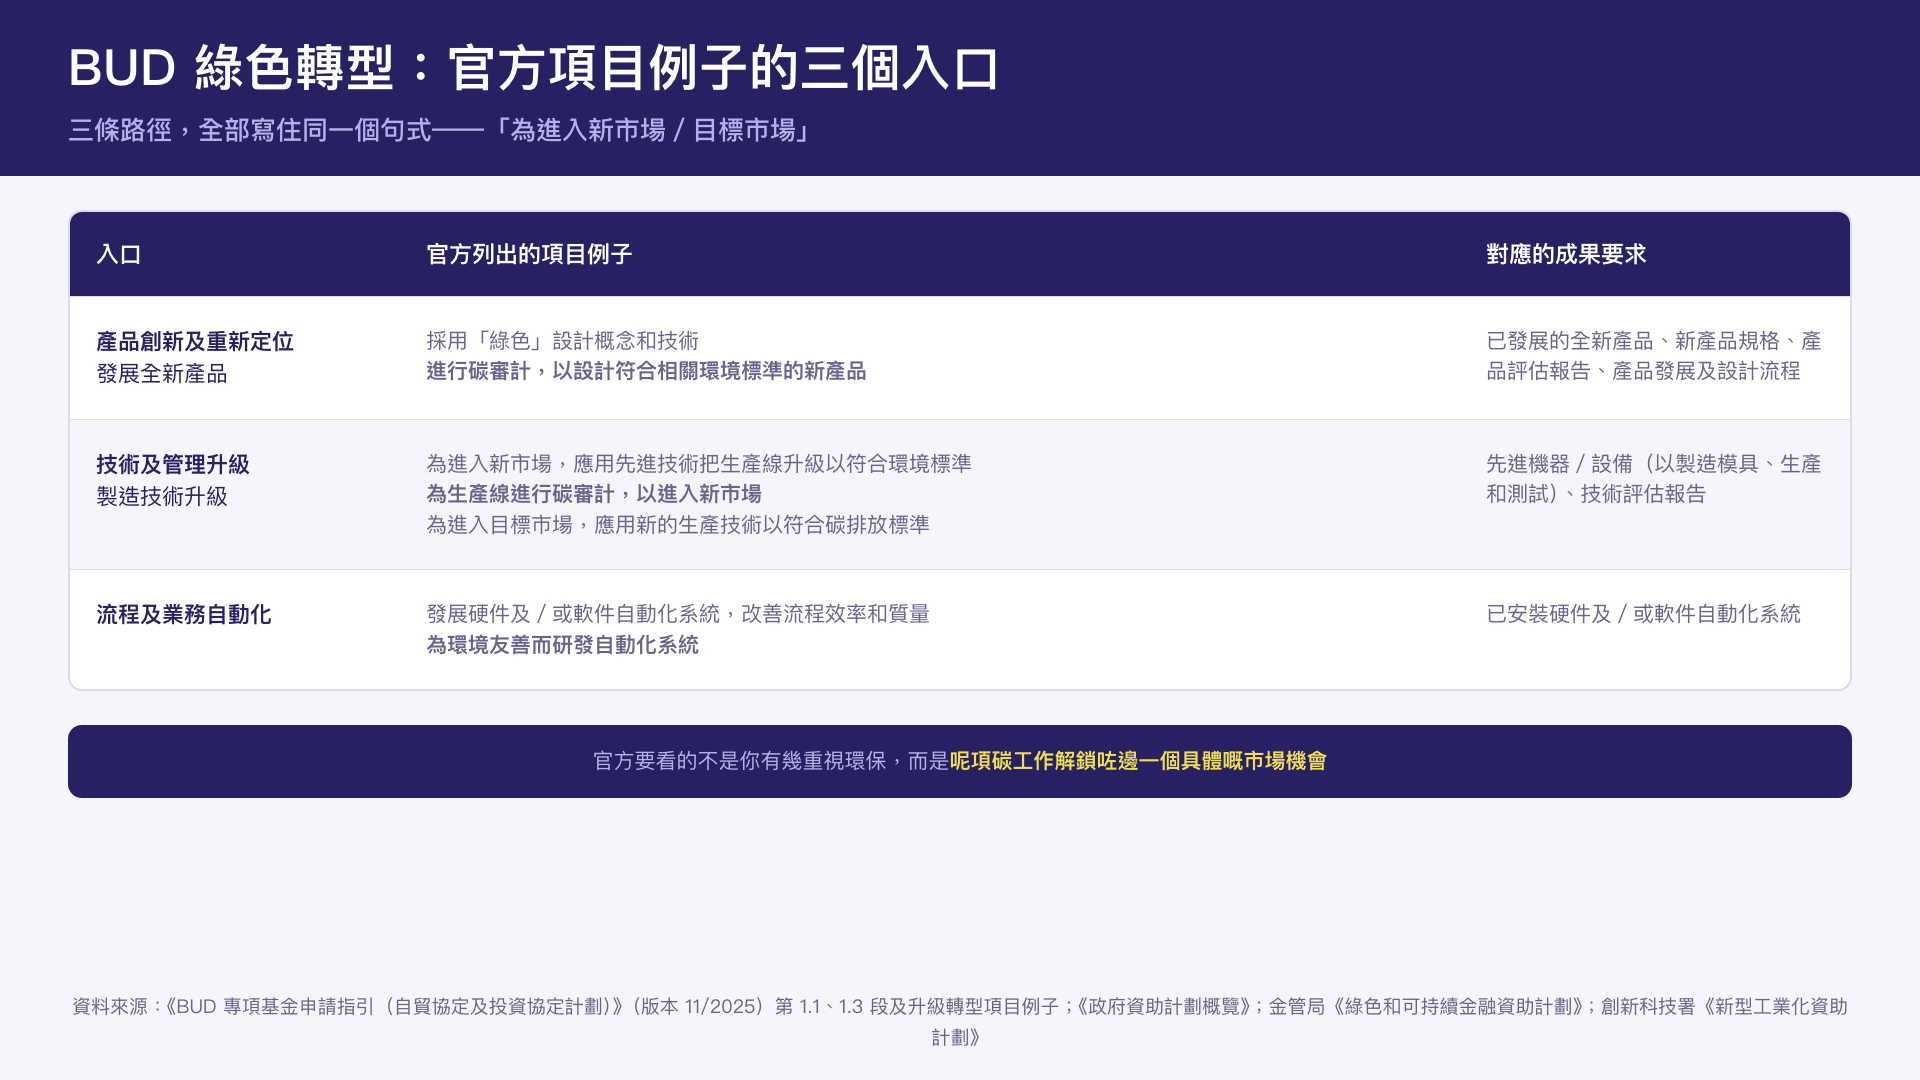Click the footer source note '資料來源'
The width and height of the screenshot is (1920, 1080).
coord(960,1021)
